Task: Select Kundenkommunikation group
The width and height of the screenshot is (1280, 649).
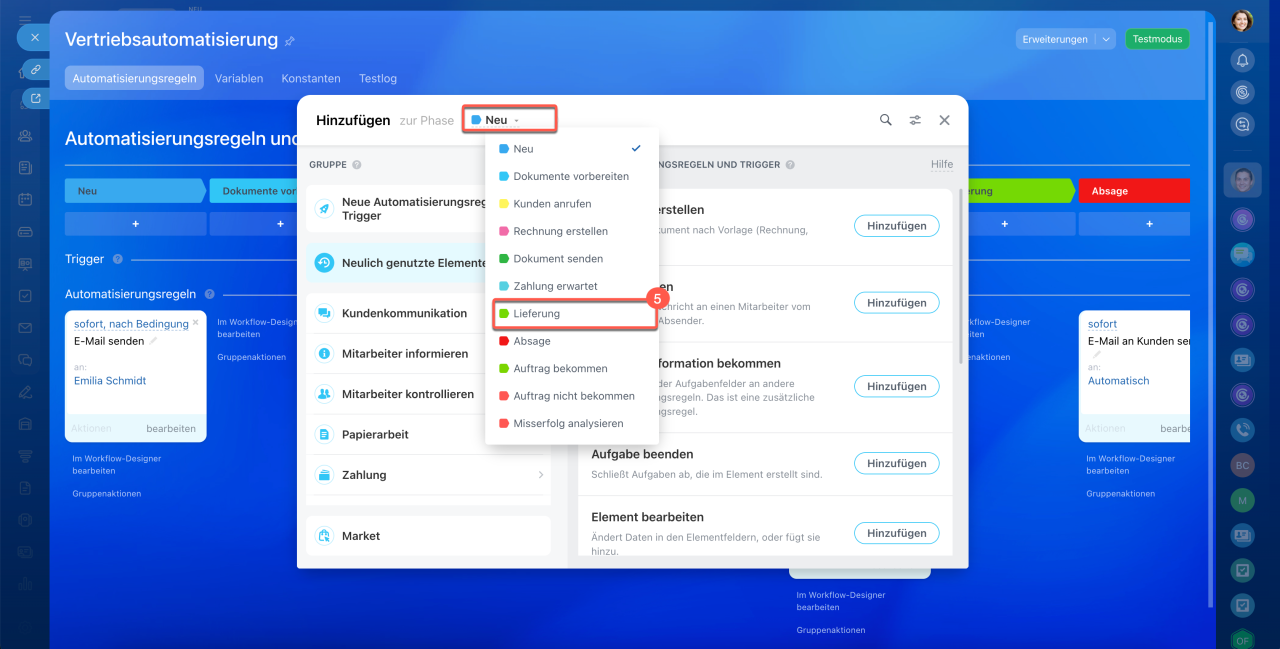Action: point(429,313)
